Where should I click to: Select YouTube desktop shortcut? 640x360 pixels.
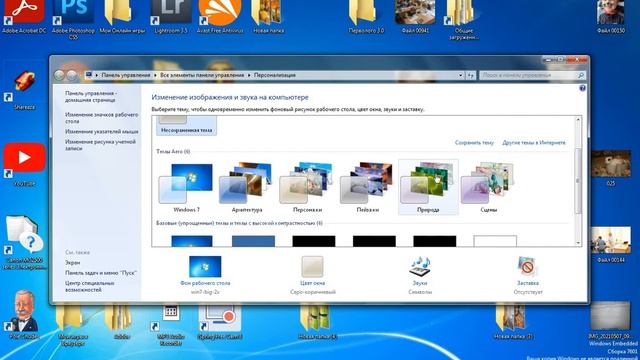tap(24, 164)
